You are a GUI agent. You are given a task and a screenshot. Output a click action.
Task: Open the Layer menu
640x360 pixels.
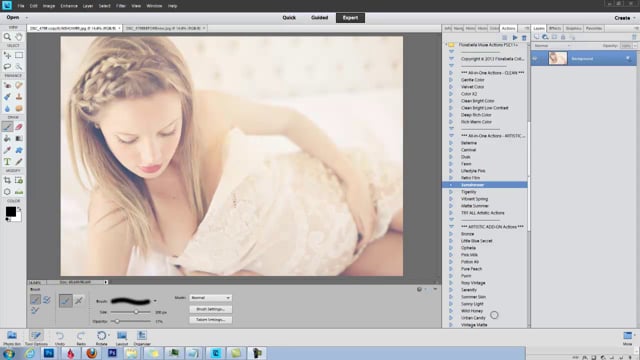(88, 6)
